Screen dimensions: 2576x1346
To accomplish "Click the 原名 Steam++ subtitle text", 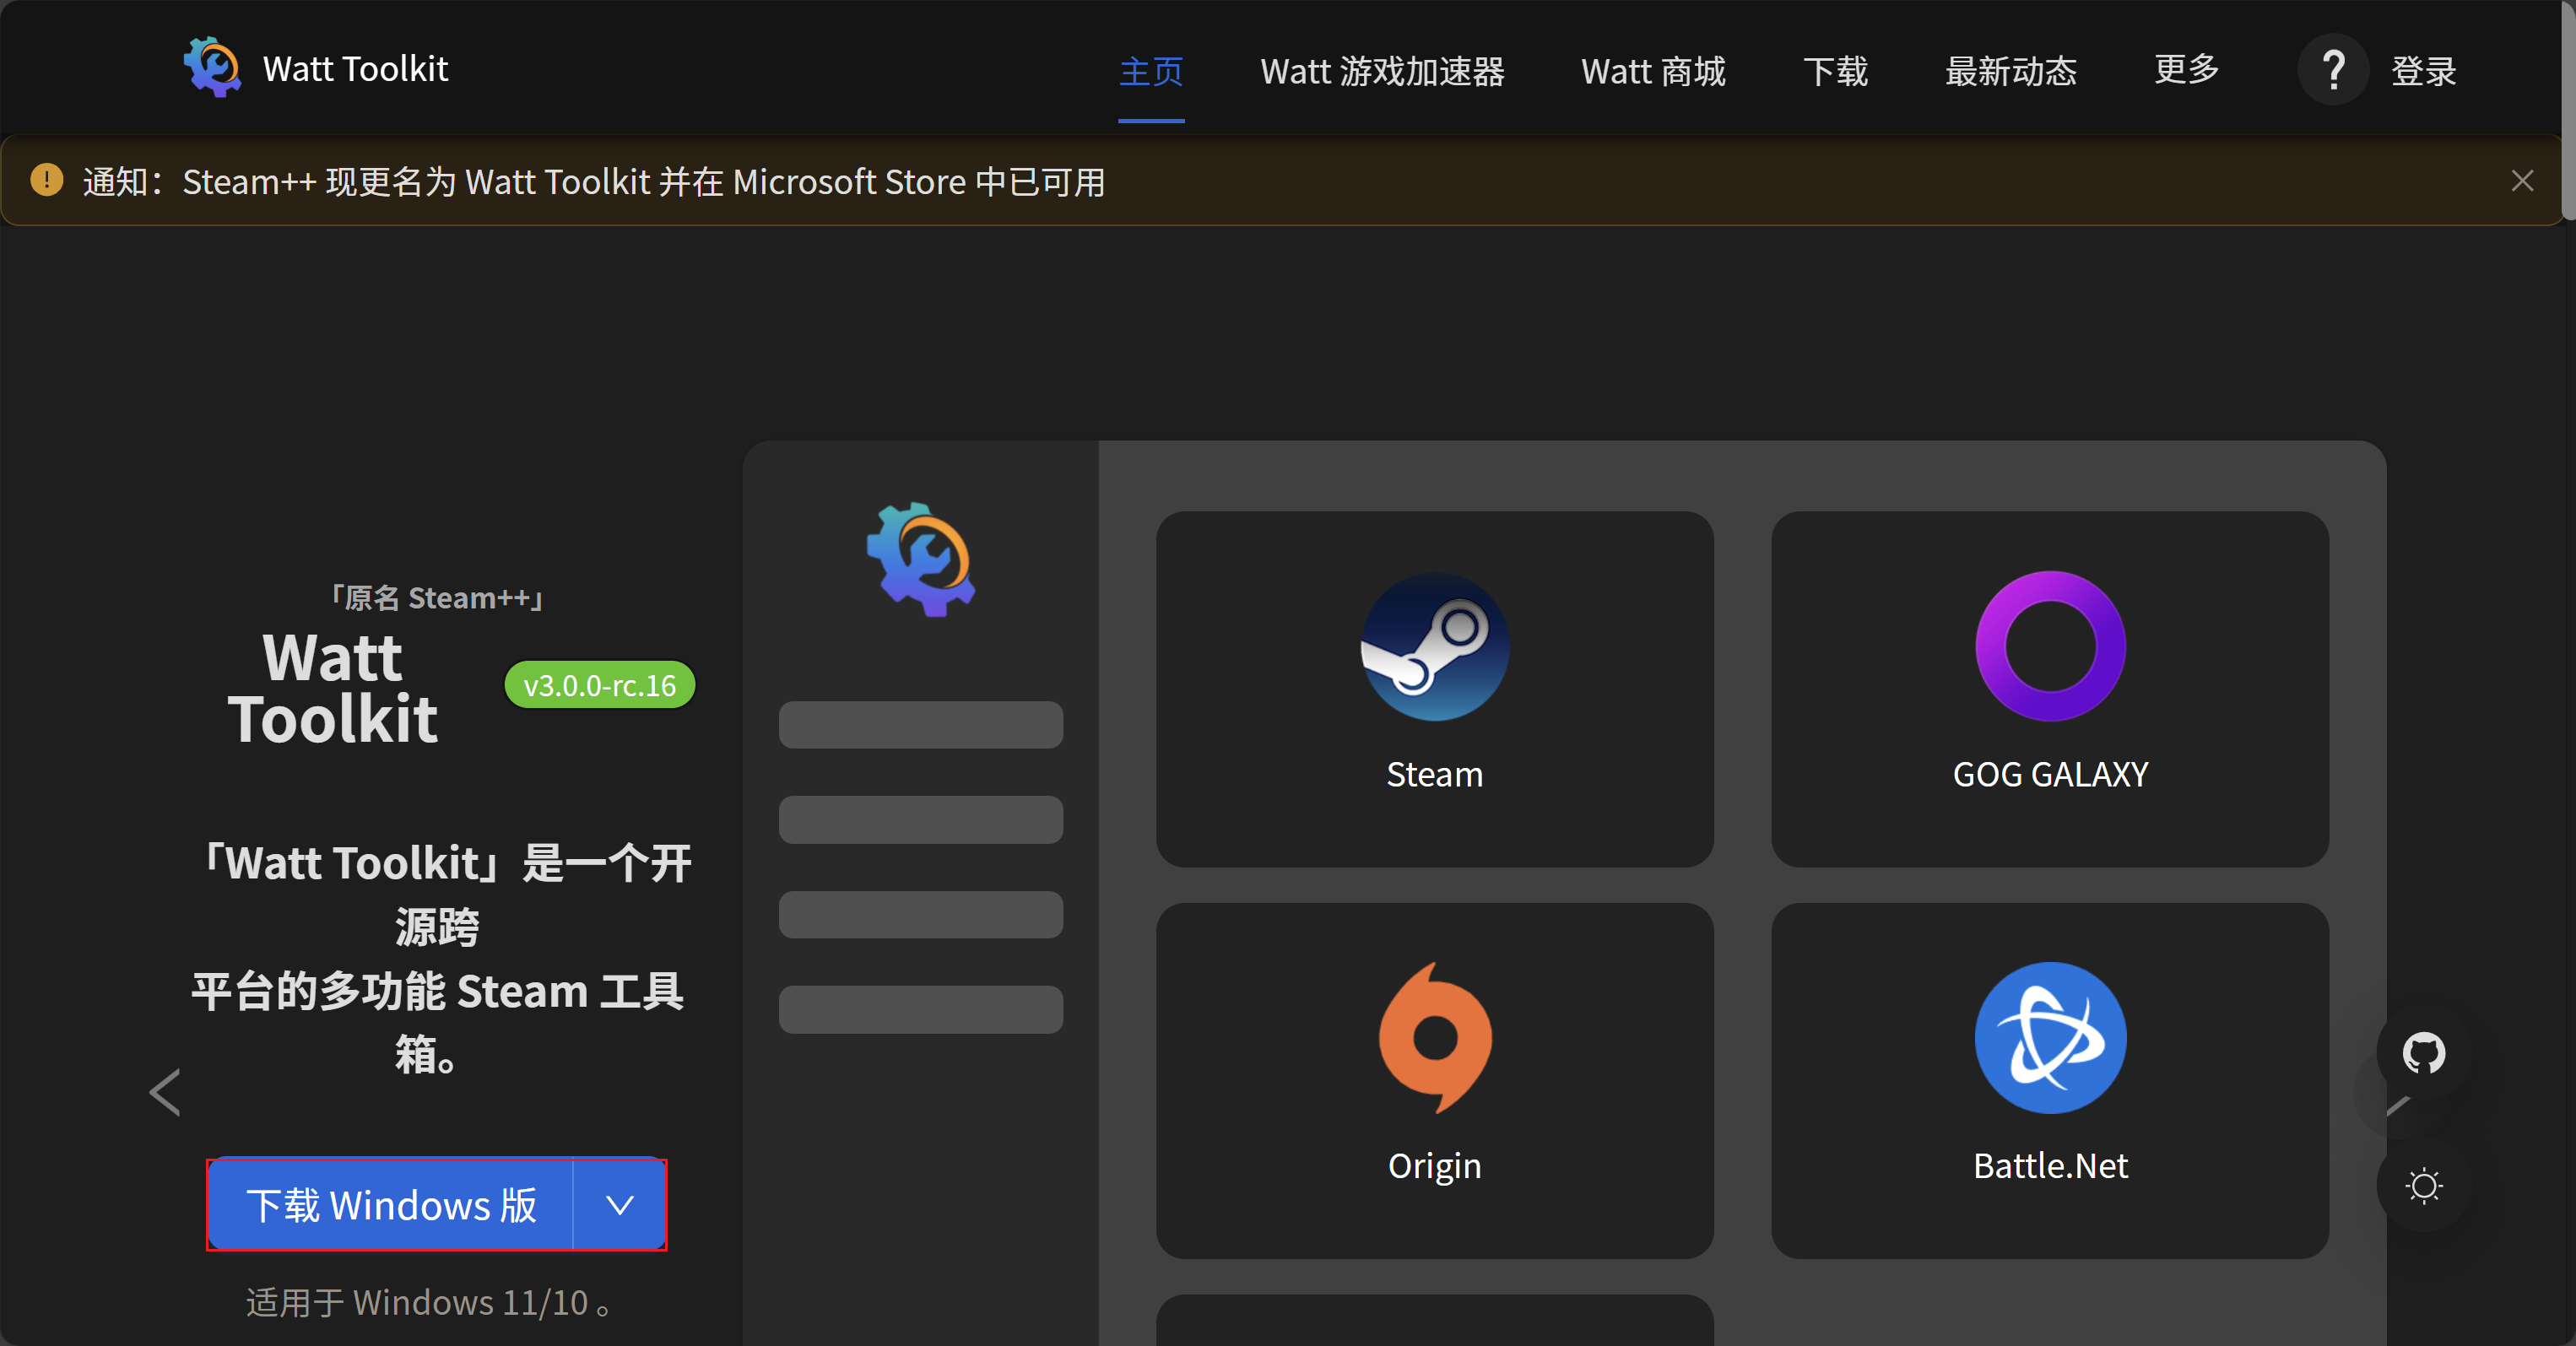I will 437,598.
